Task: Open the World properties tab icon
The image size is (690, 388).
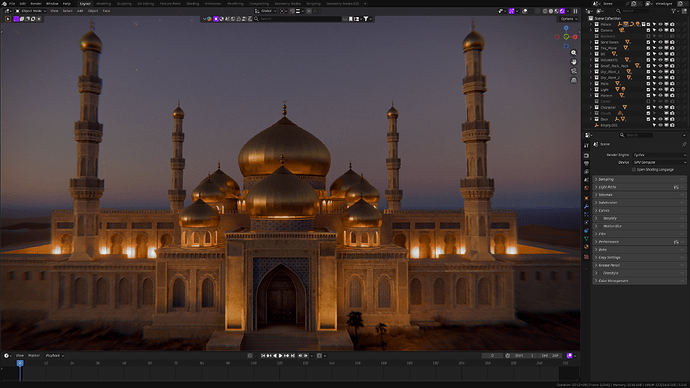Action: click(x=586, y=188)
